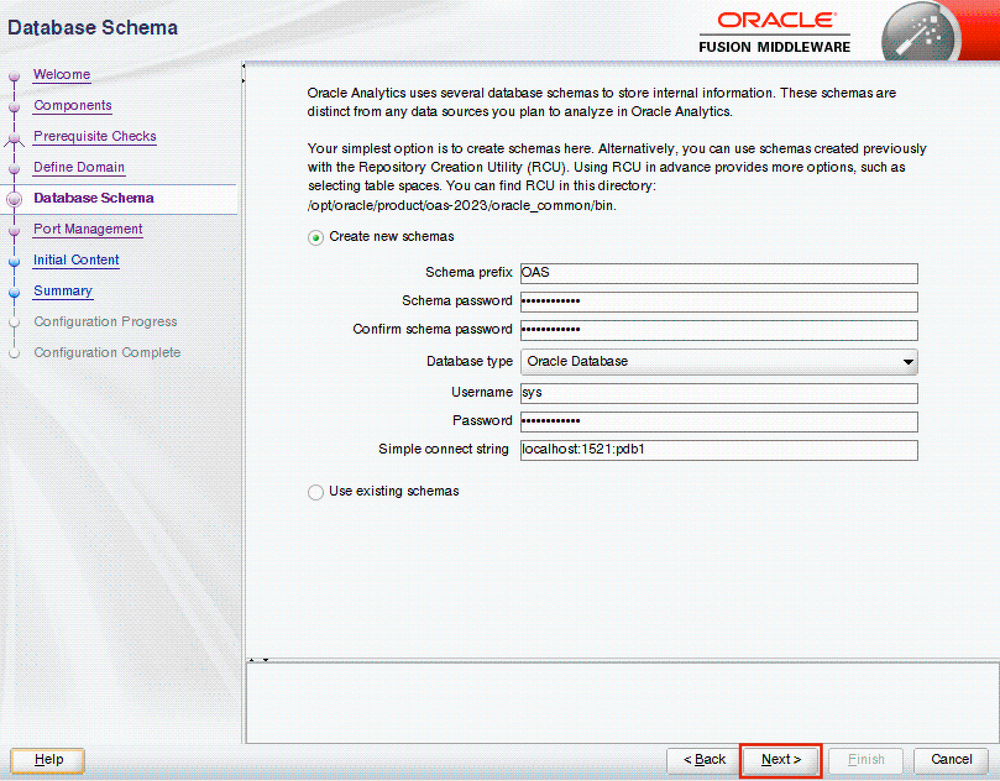1000x781 pixels.
Task: Click the Define Domain step bullet icon
Action: coord(14,169)
